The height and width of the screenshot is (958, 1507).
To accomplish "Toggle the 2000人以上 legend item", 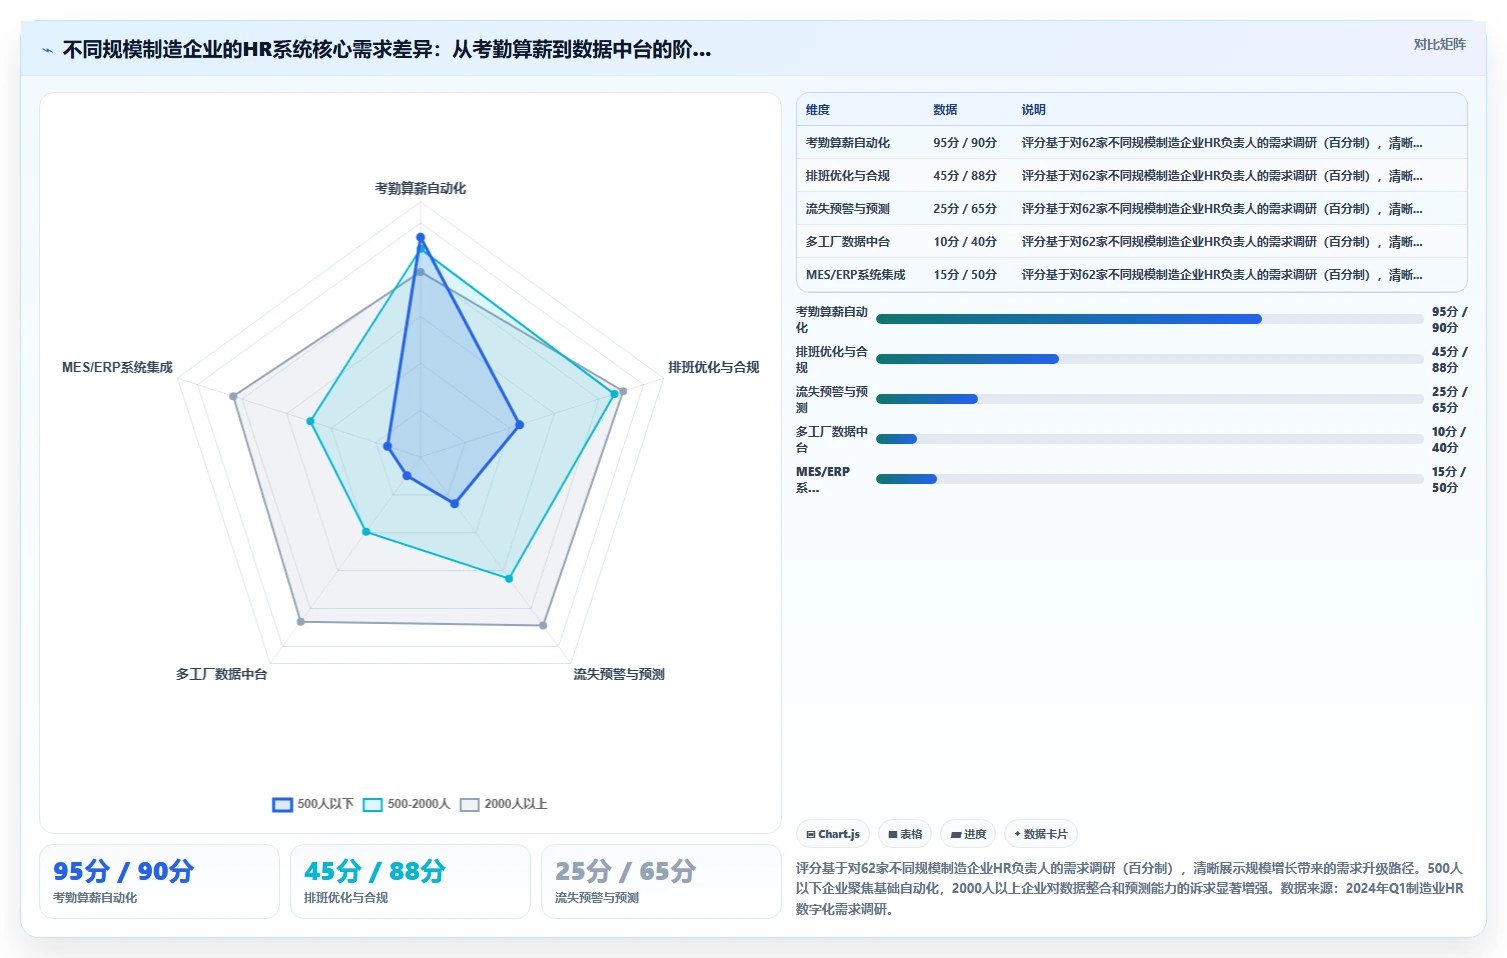I will (x=504, y=804).
